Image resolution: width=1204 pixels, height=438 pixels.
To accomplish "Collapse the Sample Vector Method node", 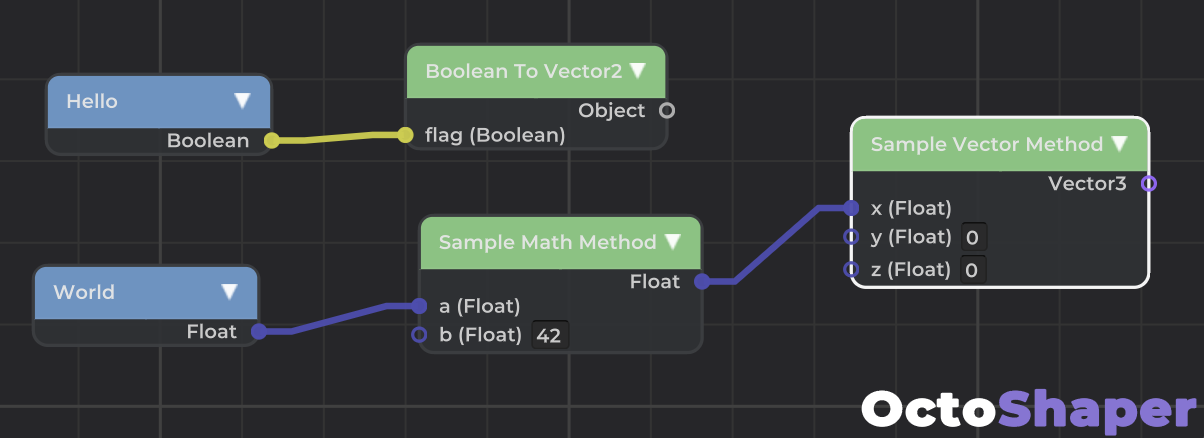I will tap(1118, 144).
